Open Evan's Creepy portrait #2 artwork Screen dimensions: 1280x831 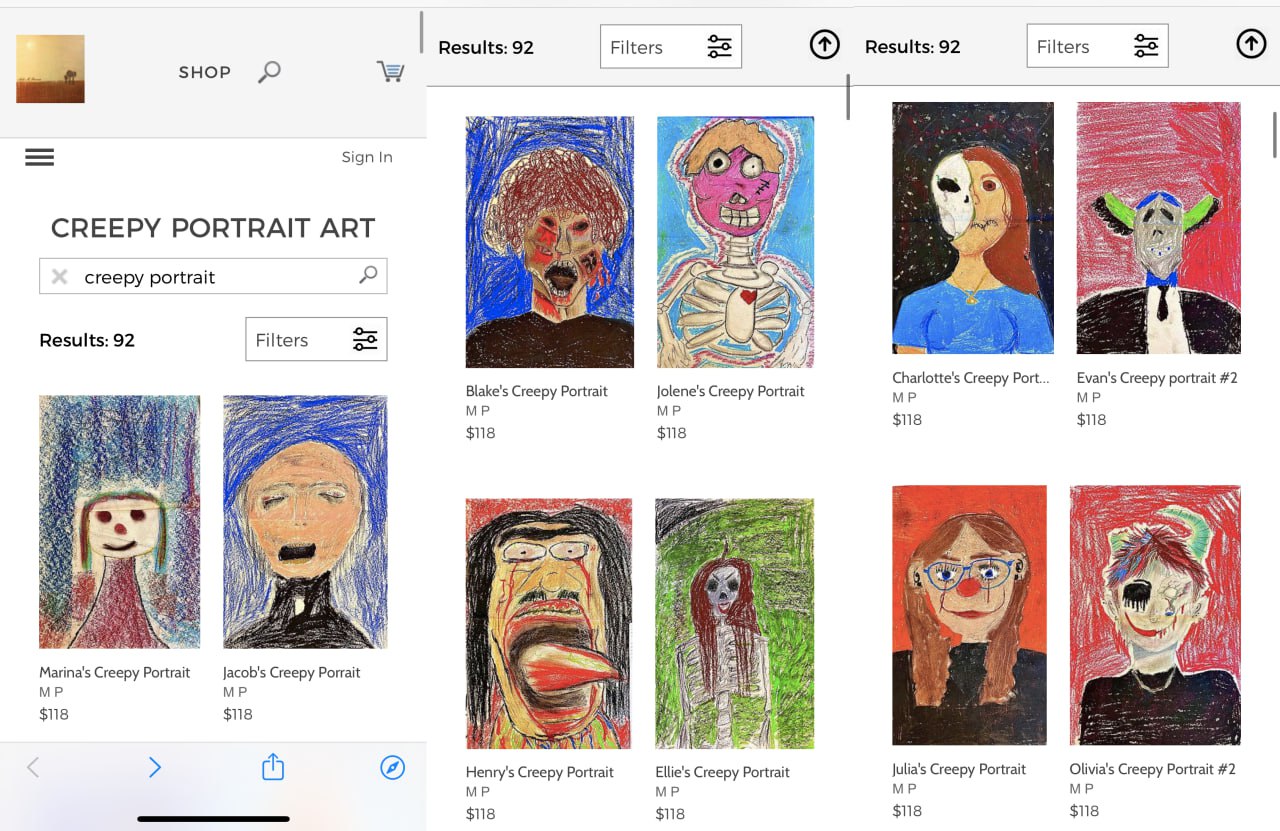(1158, 228)
